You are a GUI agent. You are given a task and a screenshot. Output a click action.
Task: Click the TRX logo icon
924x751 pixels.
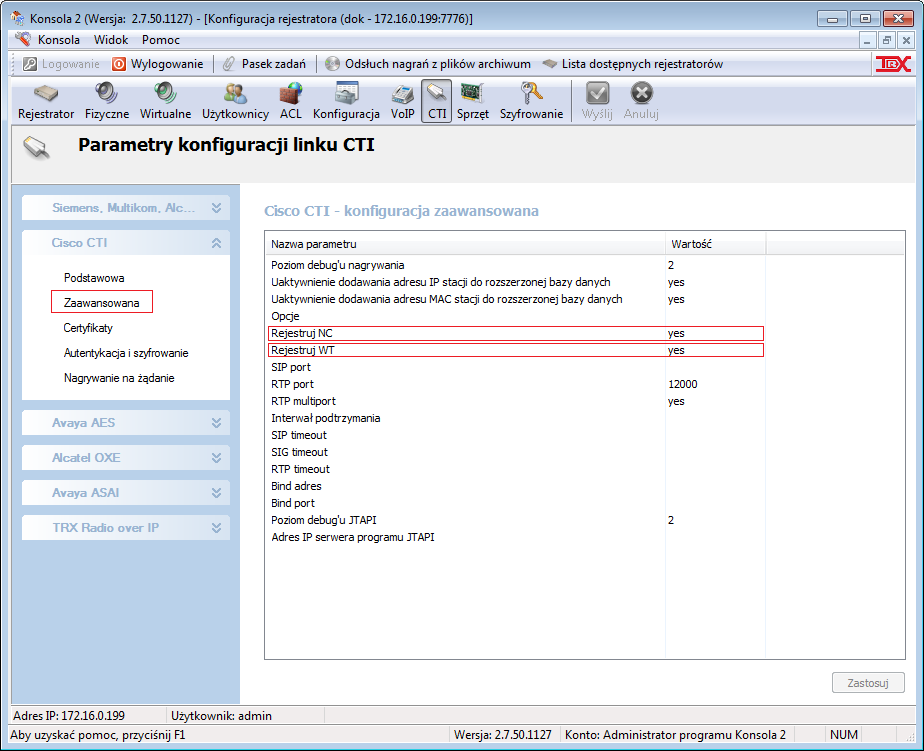pos(893,64)
